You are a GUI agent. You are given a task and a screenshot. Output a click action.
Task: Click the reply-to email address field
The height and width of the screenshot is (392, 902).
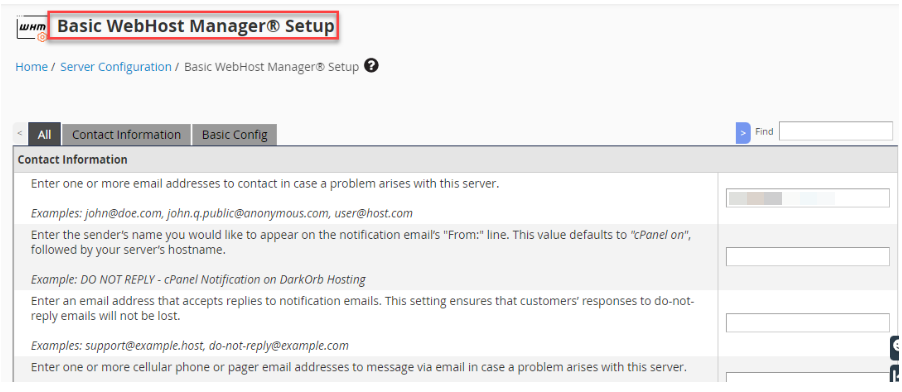pyautogui.click(x=808, y=323)
